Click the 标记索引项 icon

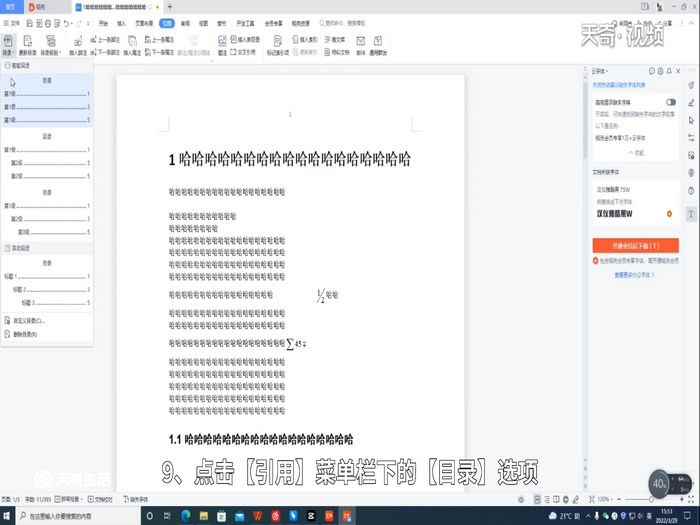[278, 43]
